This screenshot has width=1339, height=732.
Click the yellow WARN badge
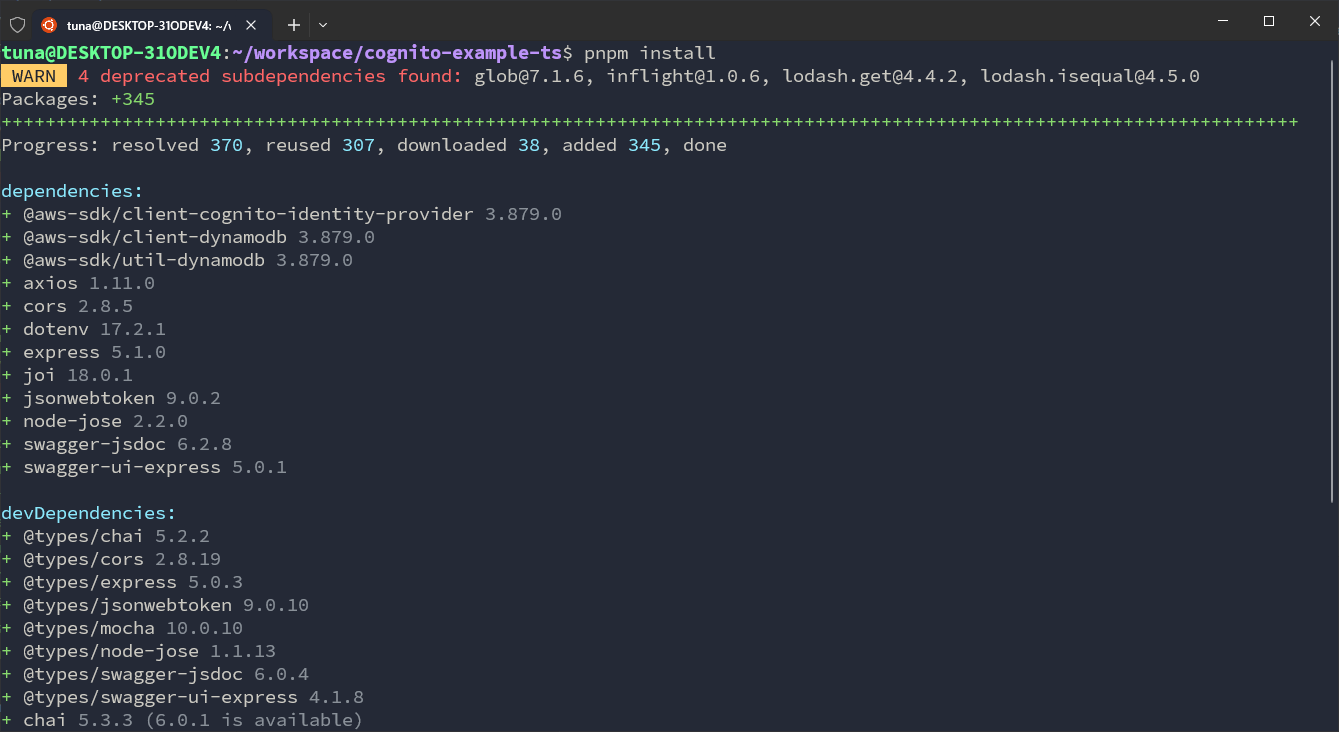(34, 76)
